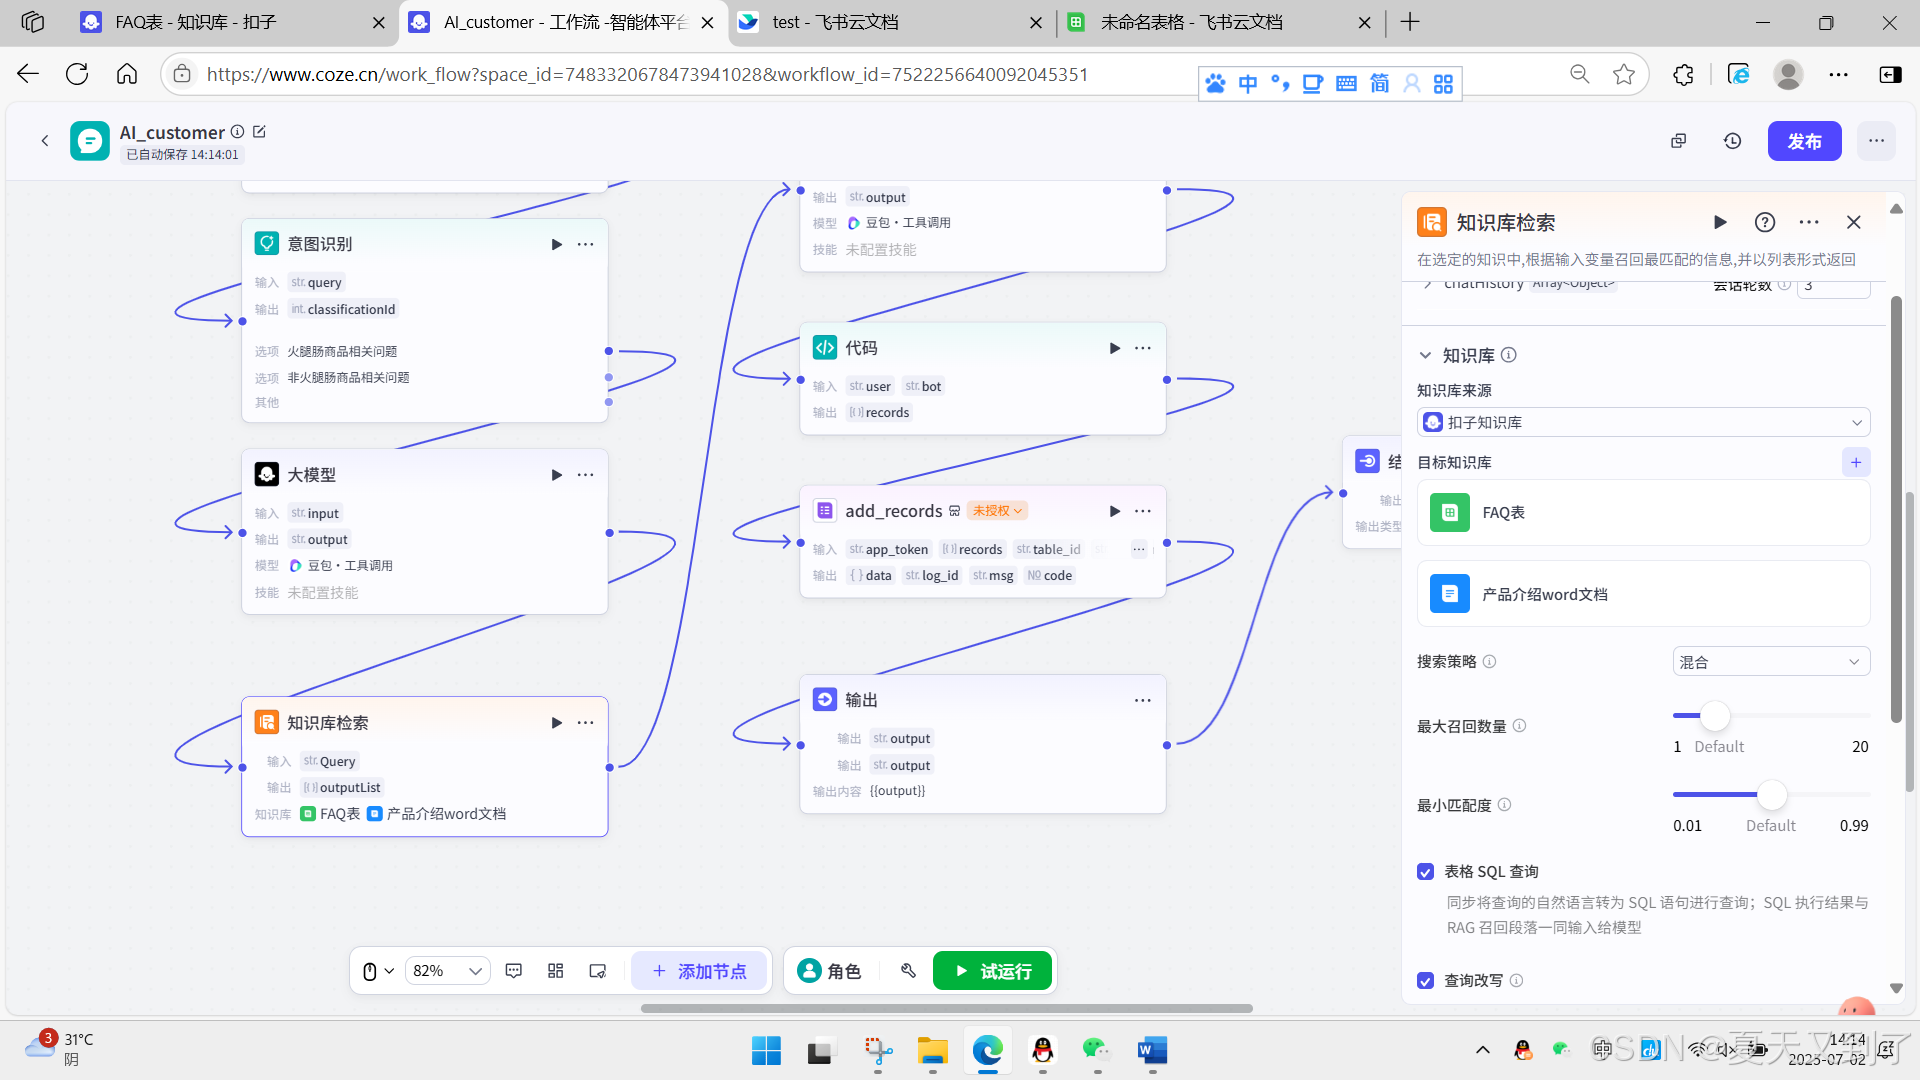
Task: Toggle the 查询改写 checkbox
Action: 1426,981
